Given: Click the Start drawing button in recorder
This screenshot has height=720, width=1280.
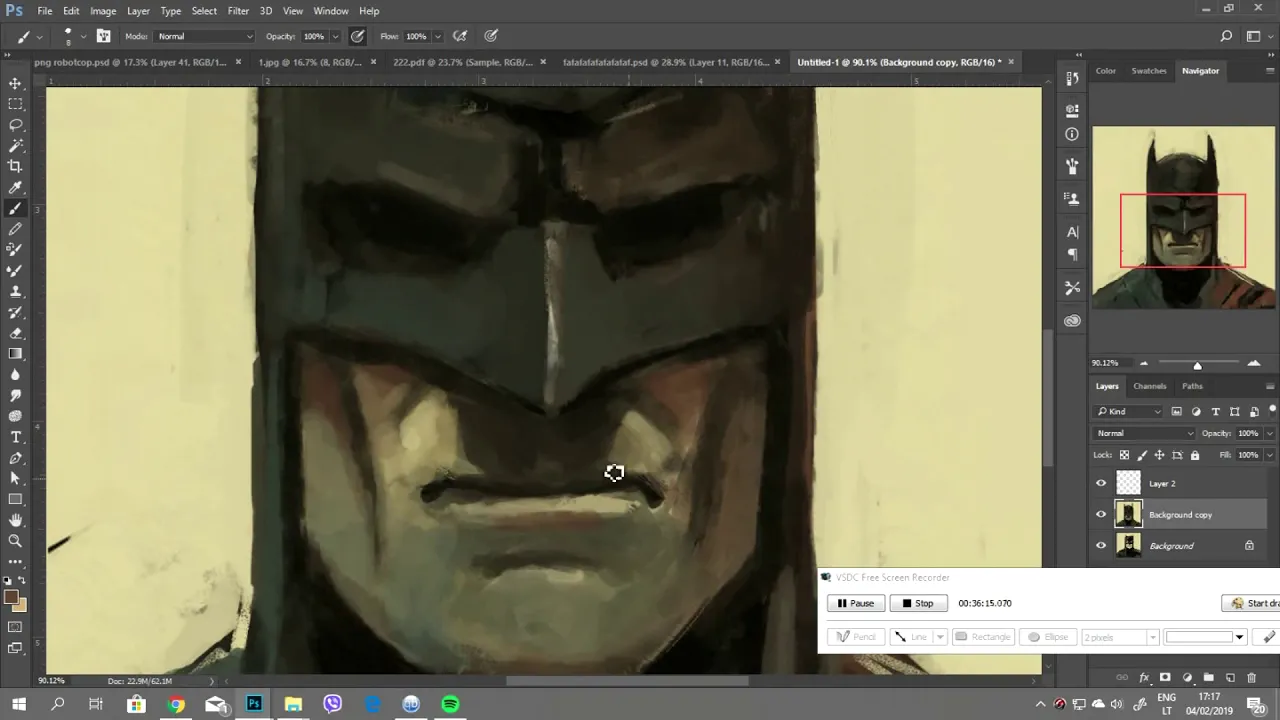Looking at the screenshot, I should [1253, 603].
